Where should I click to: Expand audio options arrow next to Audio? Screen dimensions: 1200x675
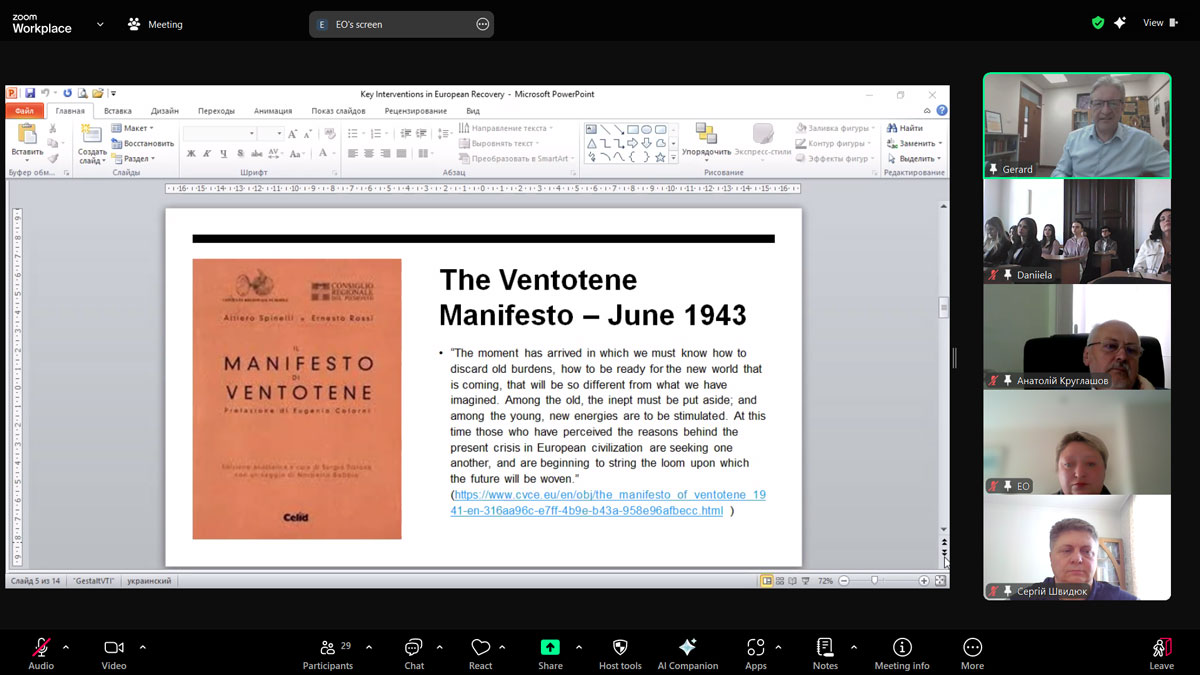click(66, 647)
